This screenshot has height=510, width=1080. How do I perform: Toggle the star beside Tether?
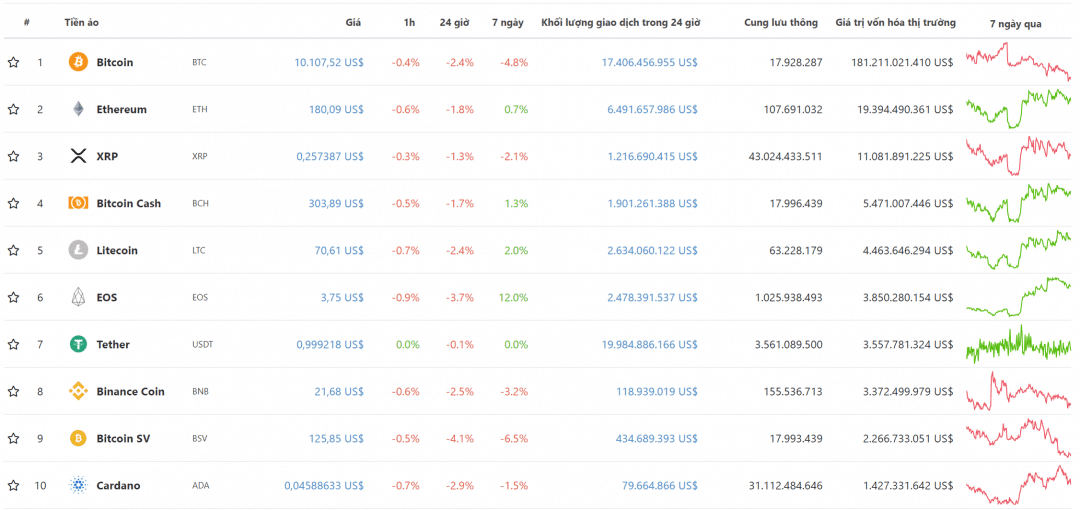pos(13,345)
